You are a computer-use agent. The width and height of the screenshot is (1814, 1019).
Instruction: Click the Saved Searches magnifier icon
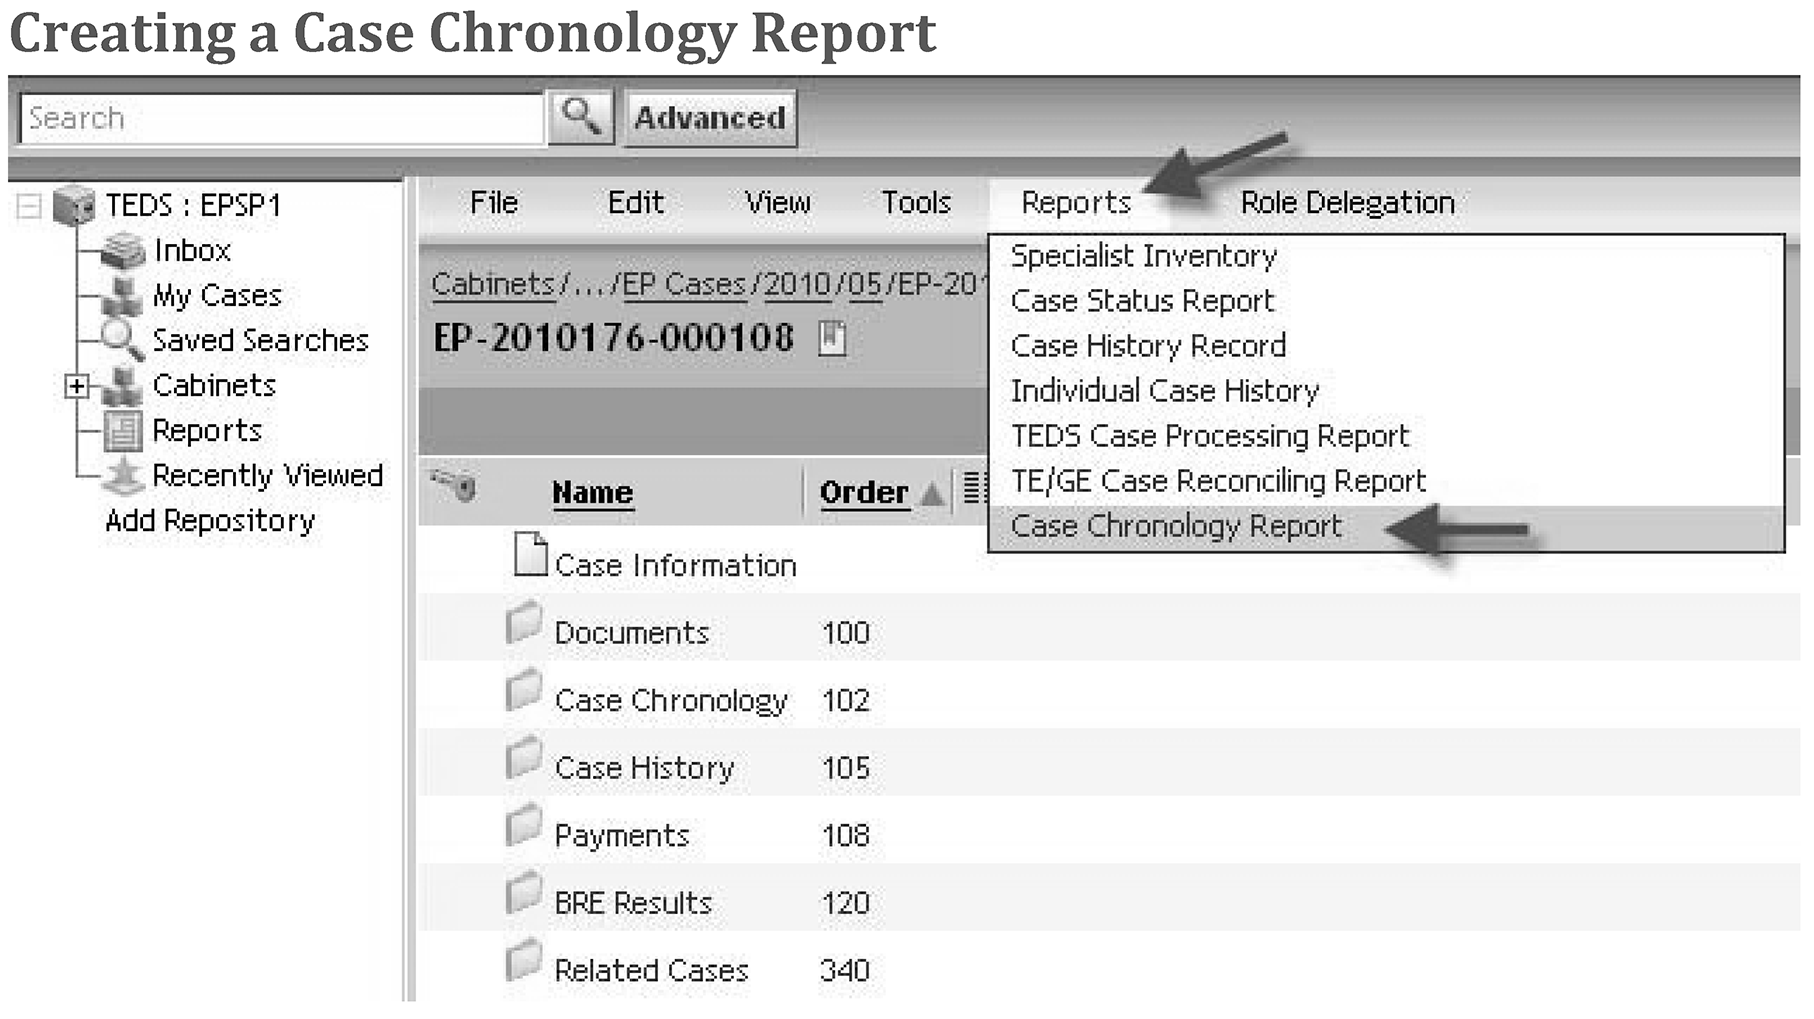tap(123, 340)
